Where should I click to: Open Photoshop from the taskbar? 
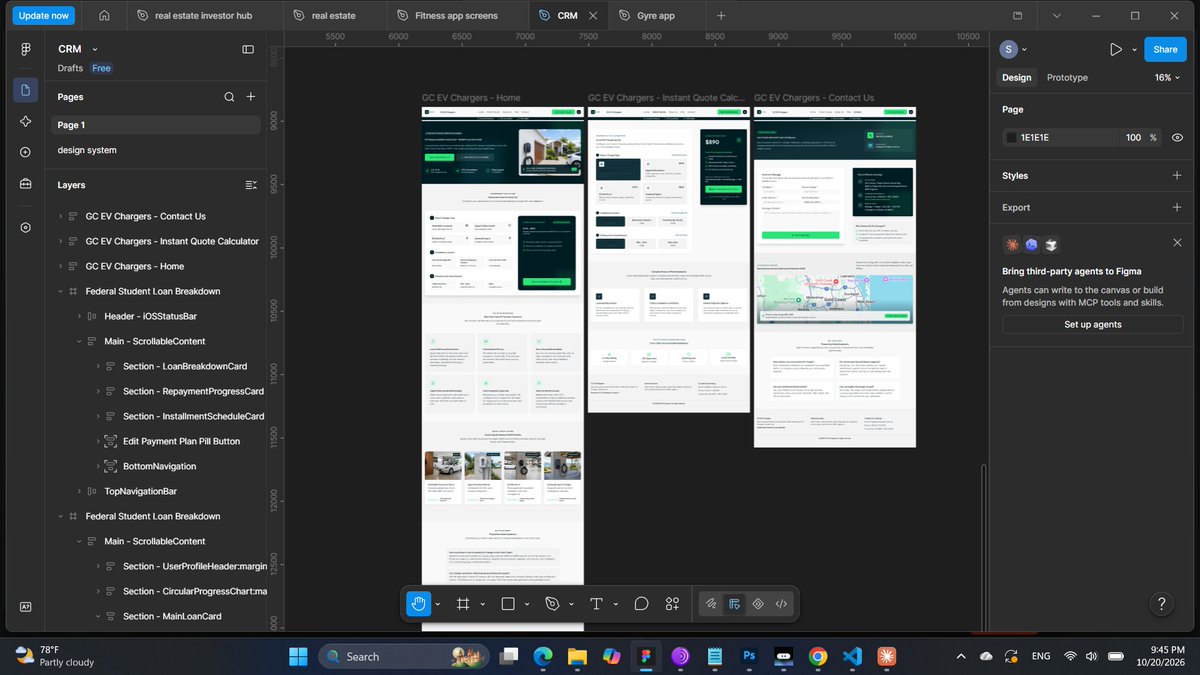click(749, 656)
